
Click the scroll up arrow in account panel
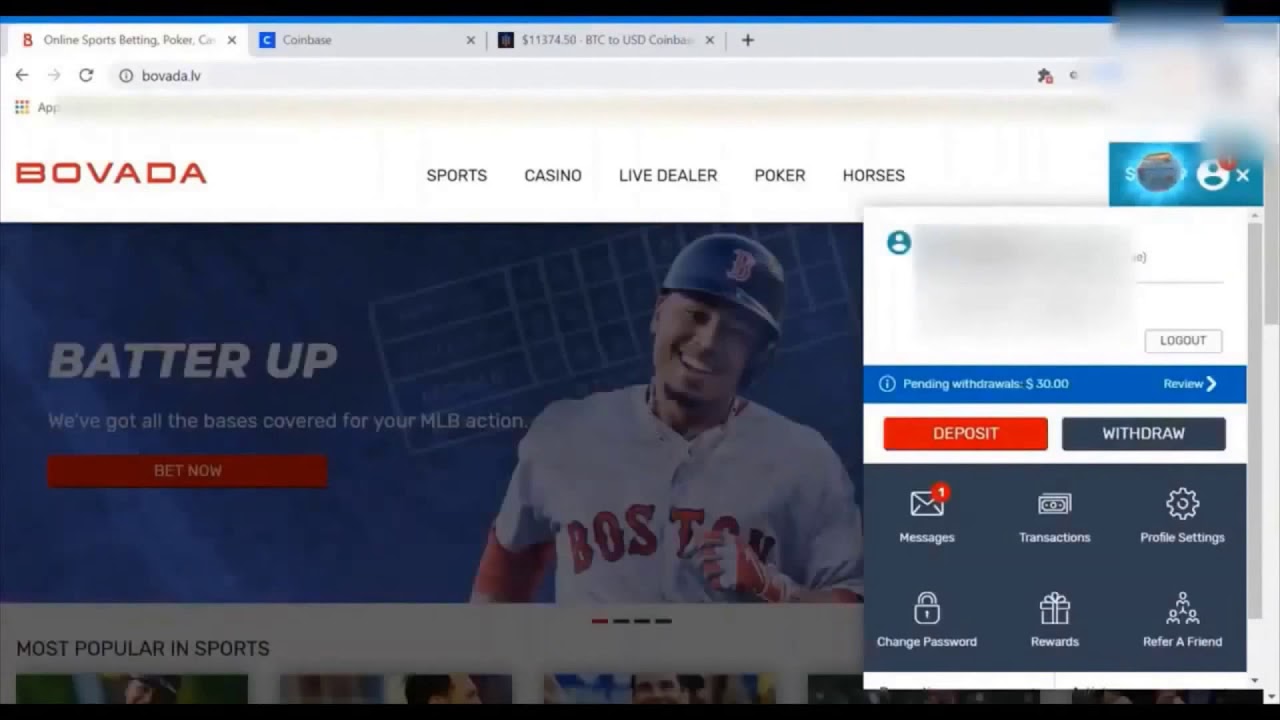click(1255, 215)
